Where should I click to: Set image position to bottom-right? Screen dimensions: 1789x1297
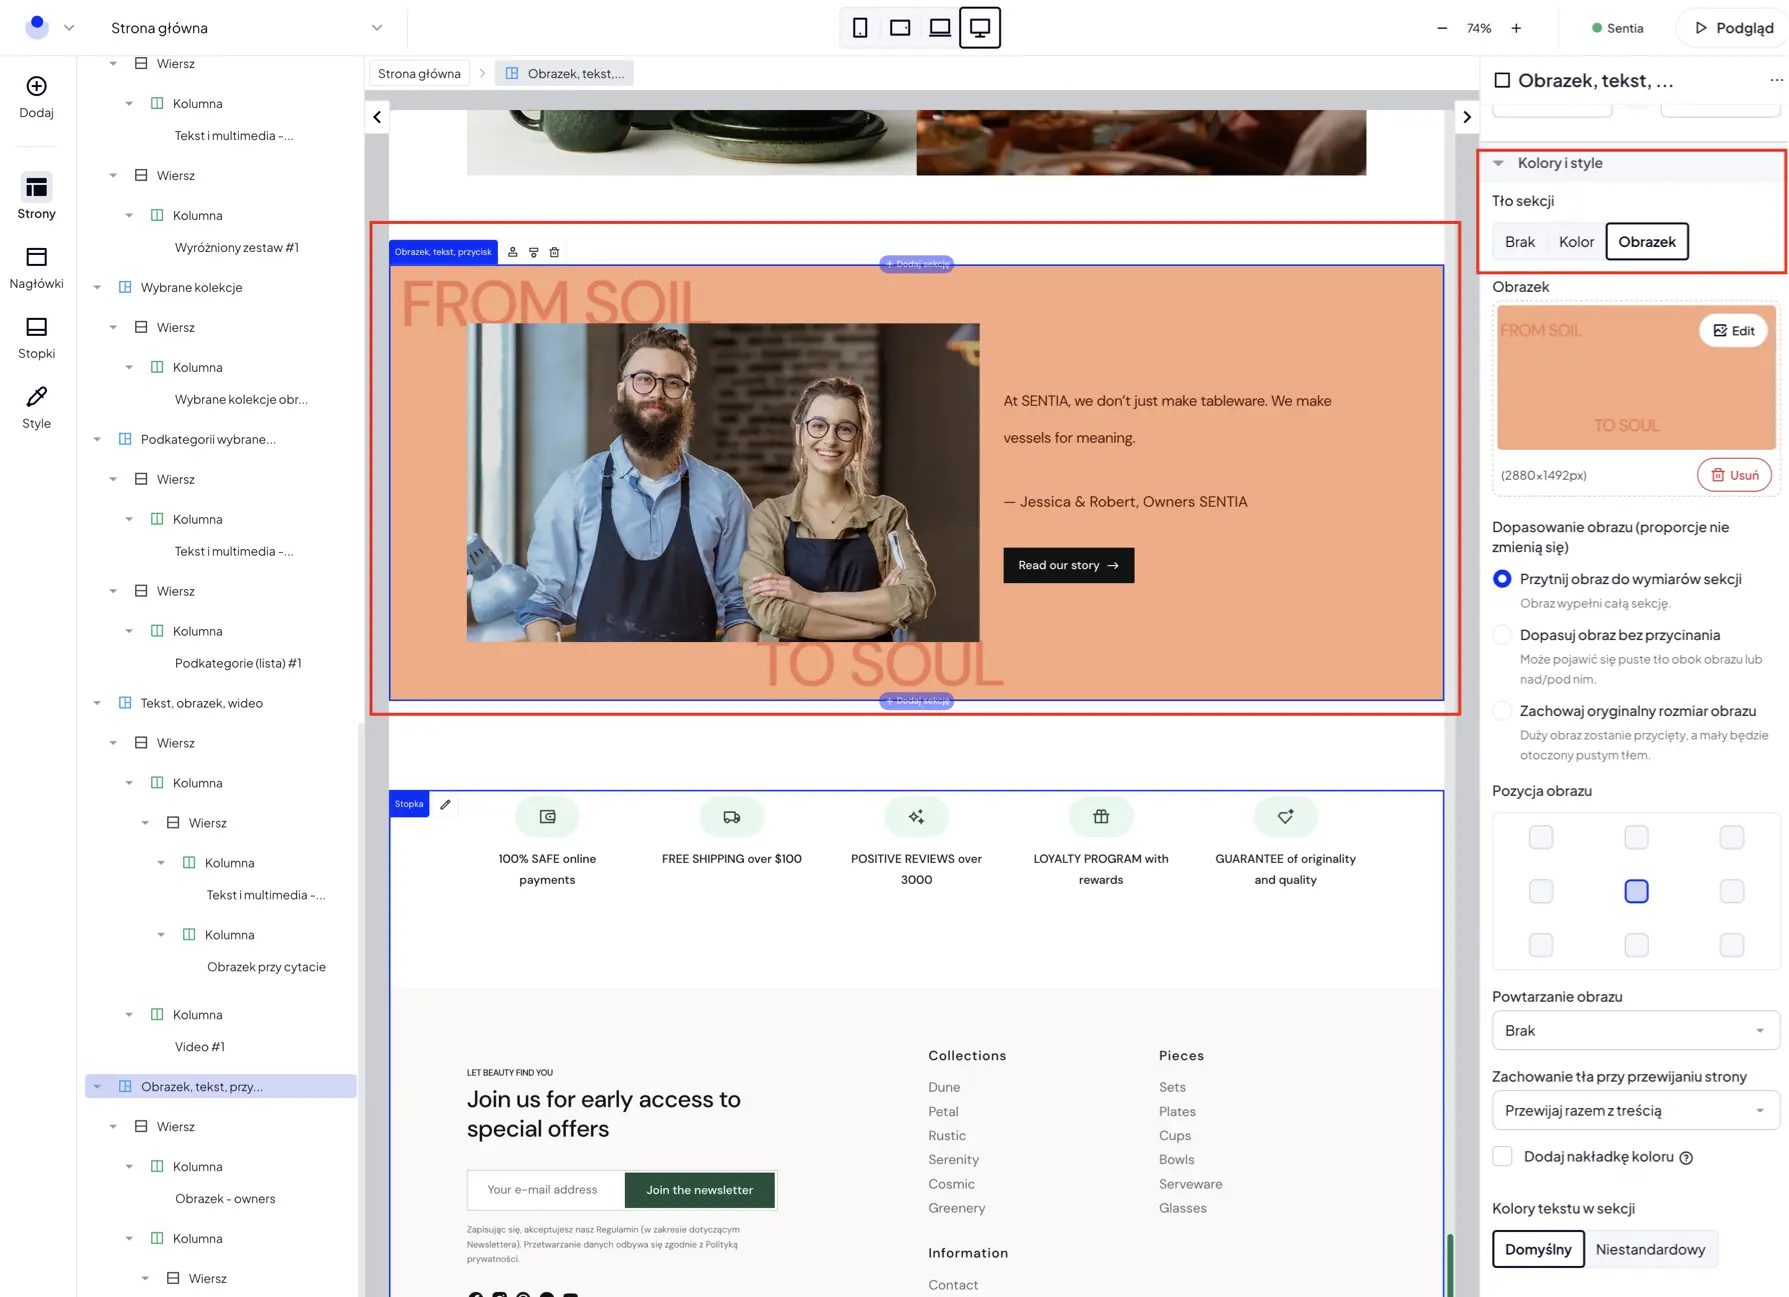pyautogui.click(x=1732, y=945)
